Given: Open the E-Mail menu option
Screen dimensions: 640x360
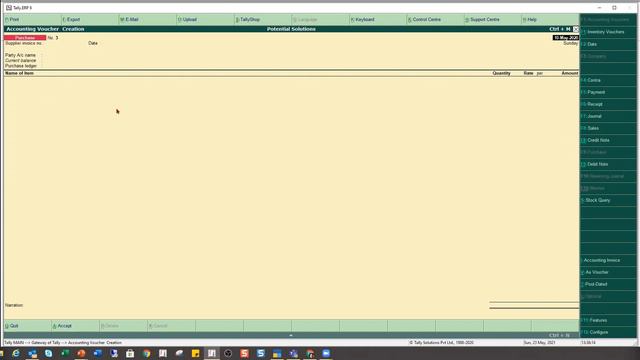Looking at the screenshot, I should pos(129,20).
